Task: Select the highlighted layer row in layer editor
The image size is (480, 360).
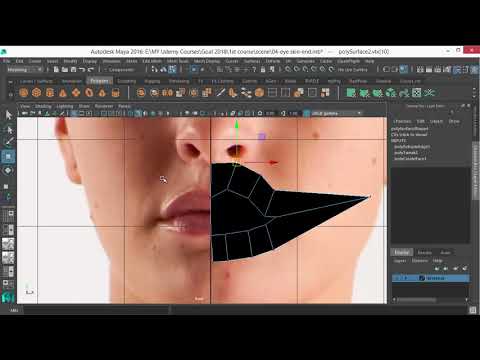Action: (431, 278)
